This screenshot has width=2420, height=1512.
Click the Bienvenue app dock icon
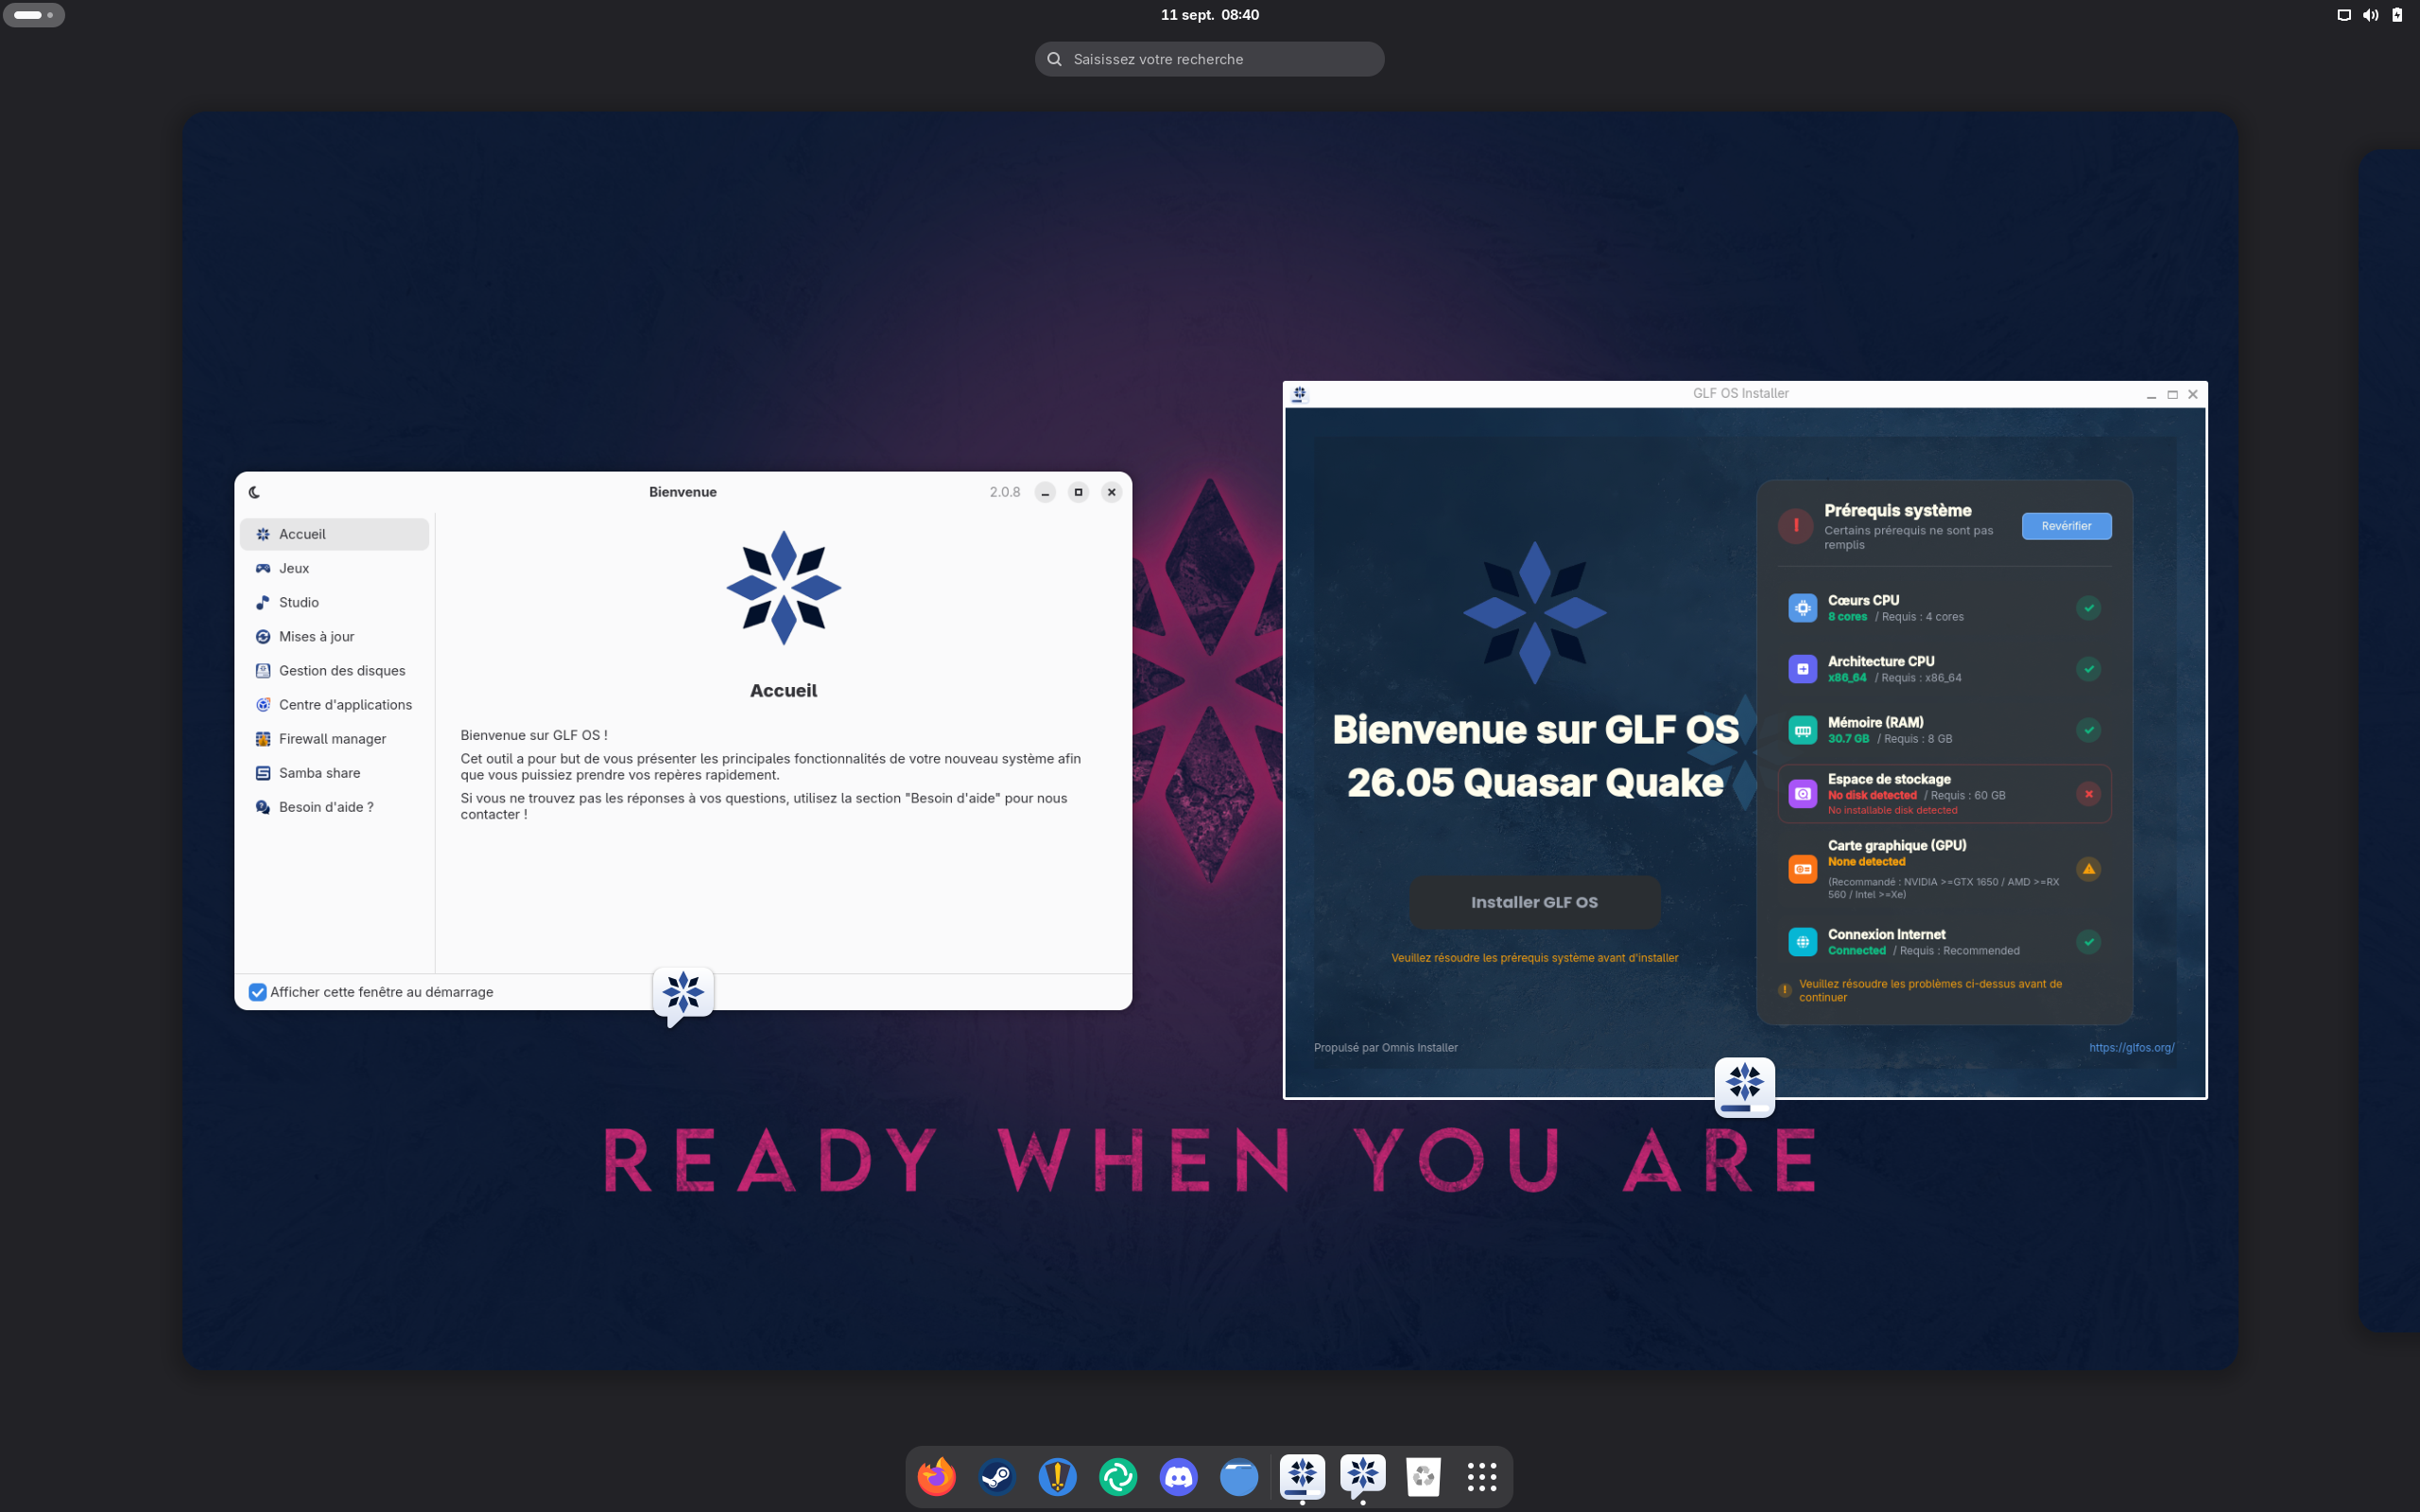[x=1363, y=1476]
